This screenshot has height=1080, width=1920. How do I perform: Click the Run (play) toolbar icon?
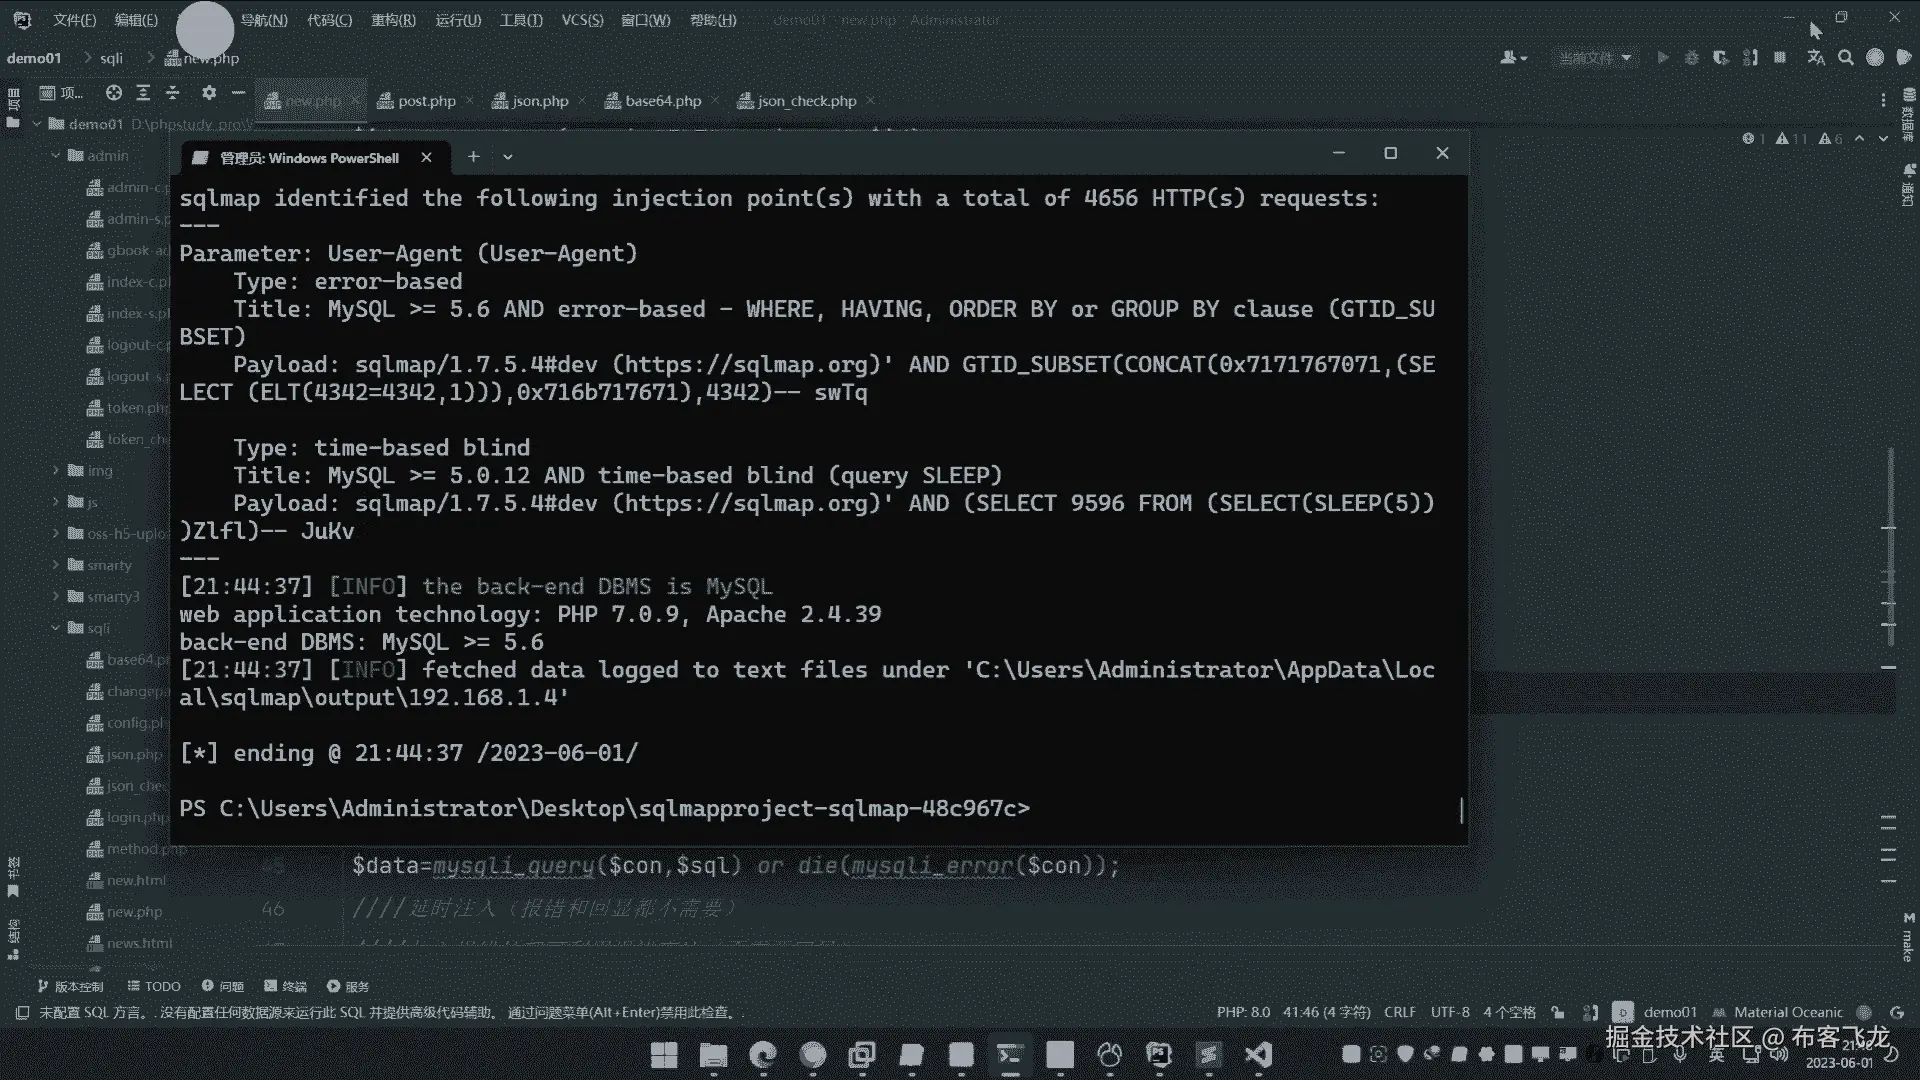[1662, 58]
